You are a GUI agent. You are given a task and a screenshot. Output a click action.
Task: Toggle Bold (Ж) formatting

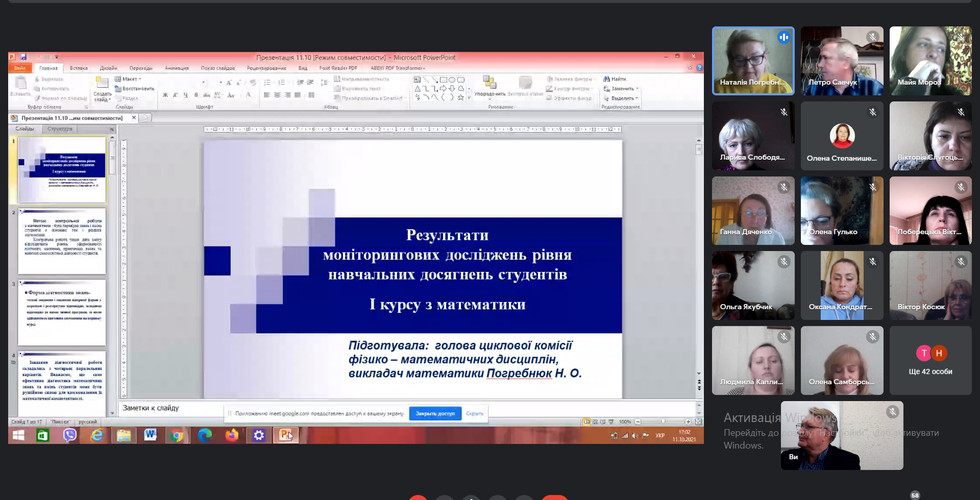tap(165, 95)
